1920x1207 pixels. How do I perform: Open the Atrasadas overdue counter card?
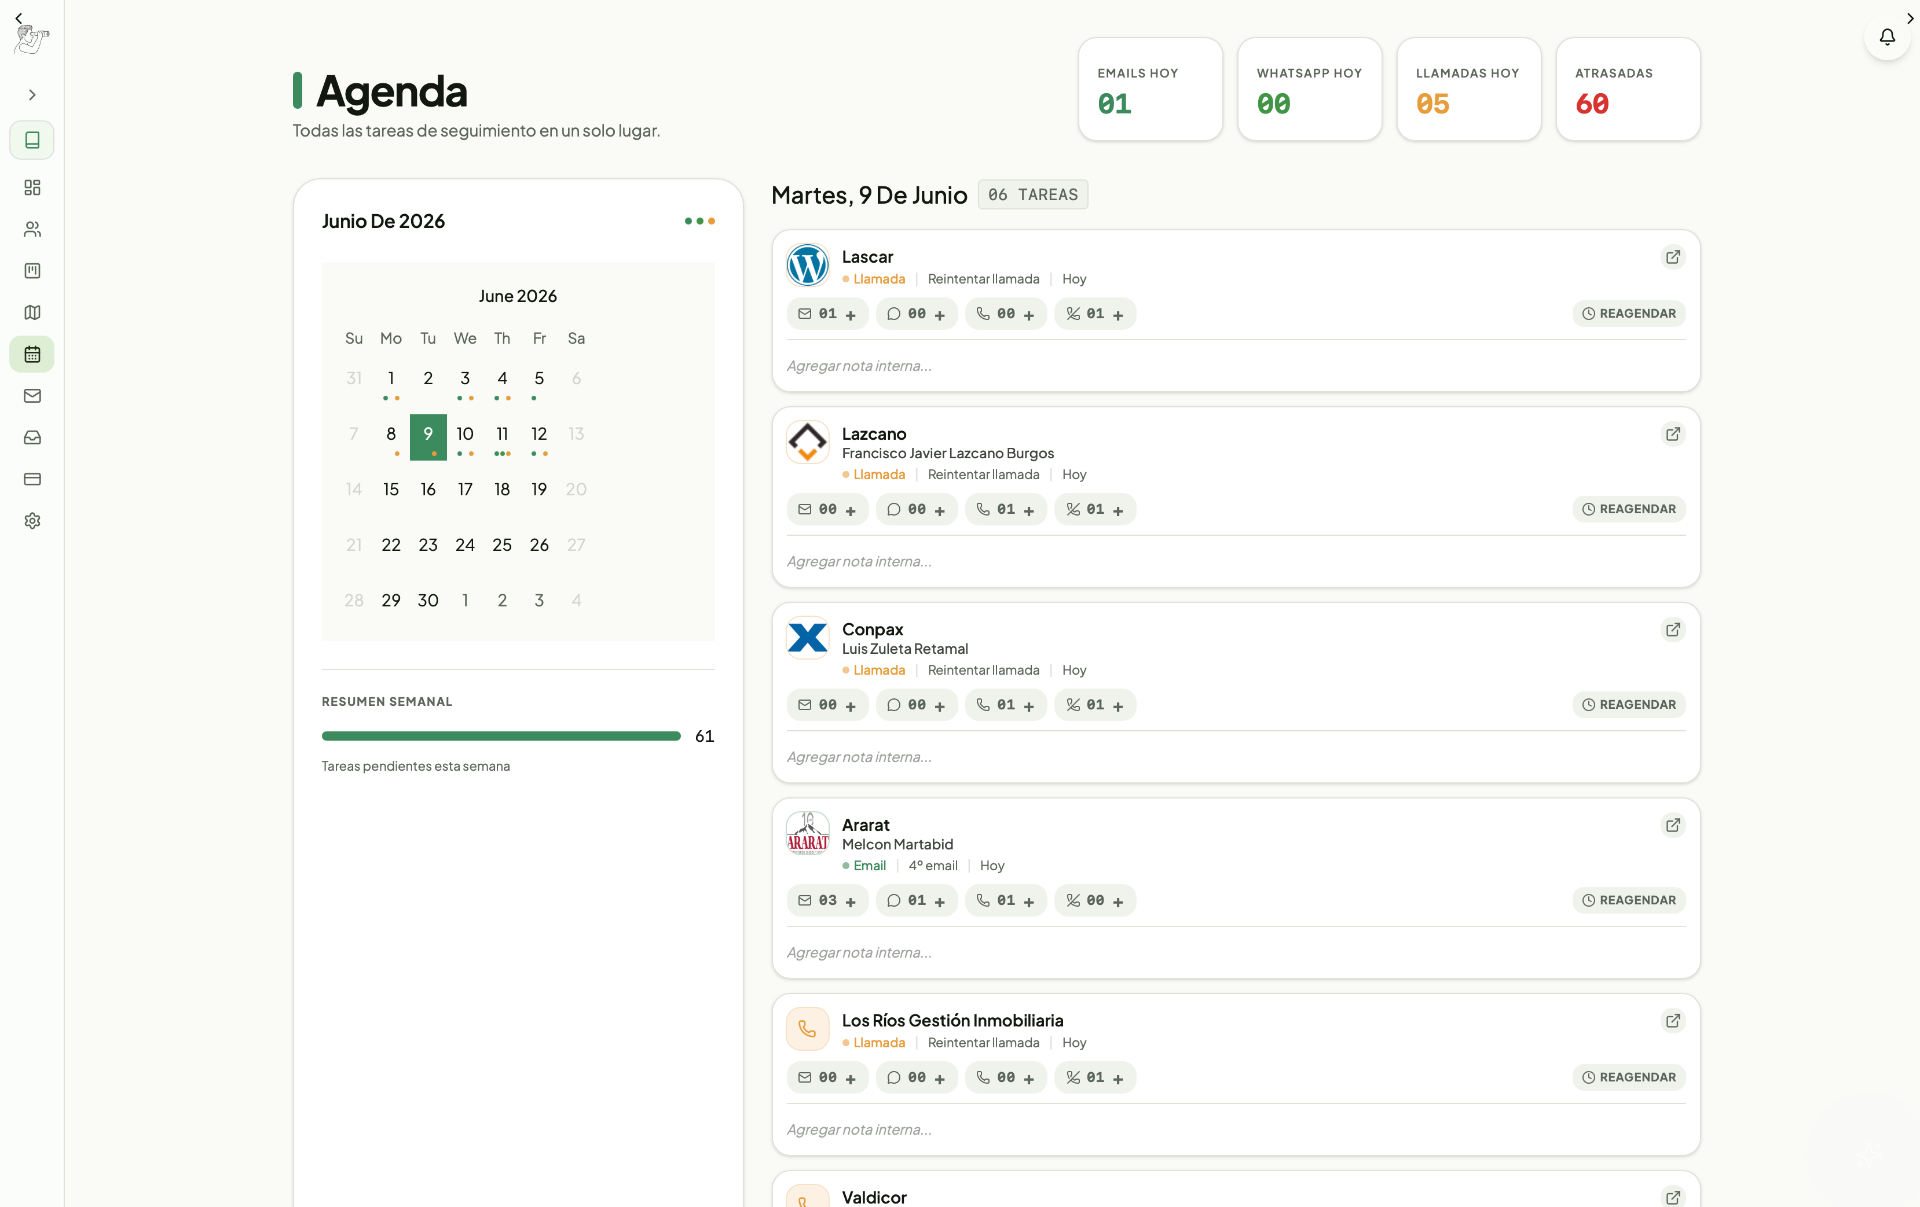pos(1628,89)
